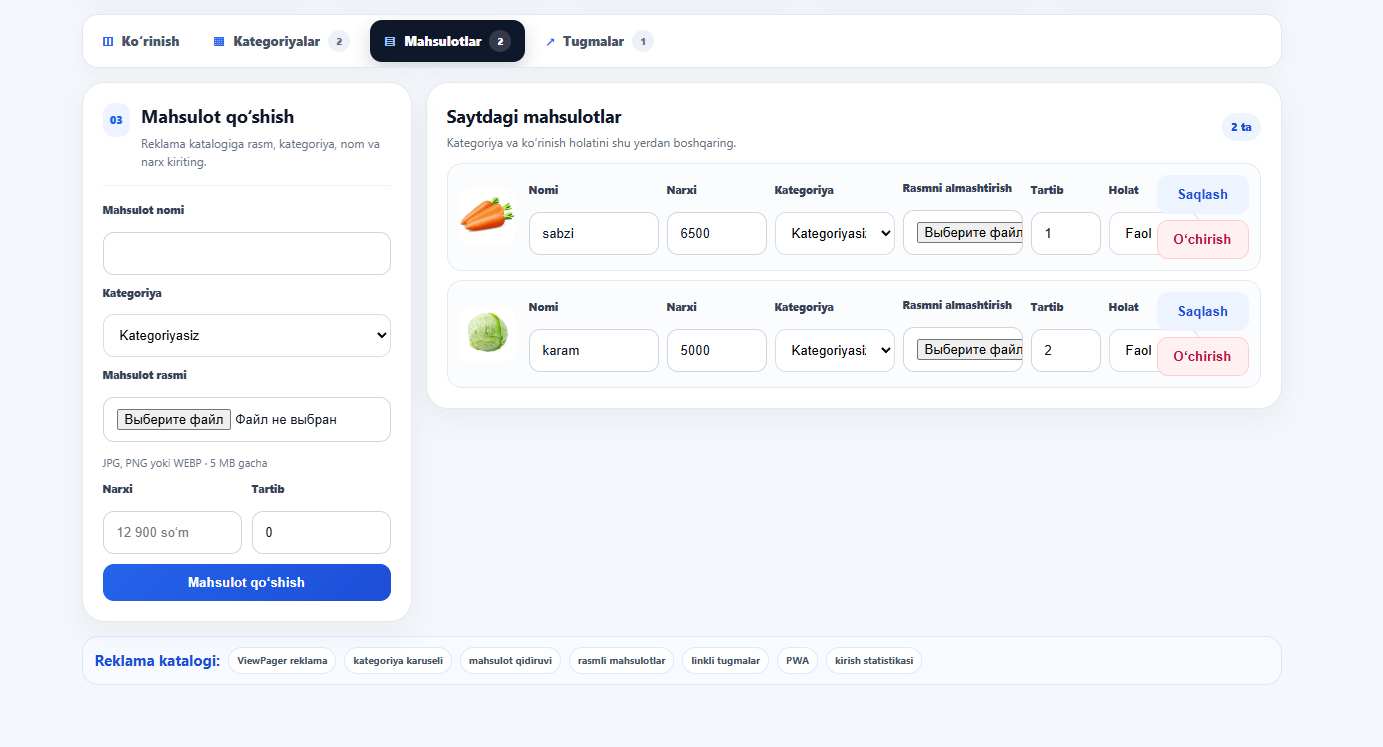Open the Kategoriyasiz dropdown in add form
The image size is (1383, 747).
pos(247,336)
